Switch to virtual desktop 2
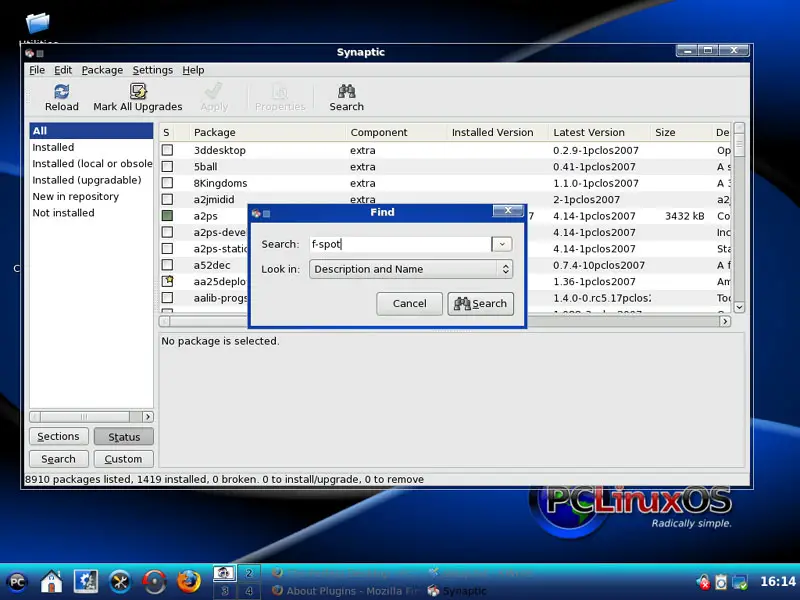800x600 pixels. pos(249,573)
